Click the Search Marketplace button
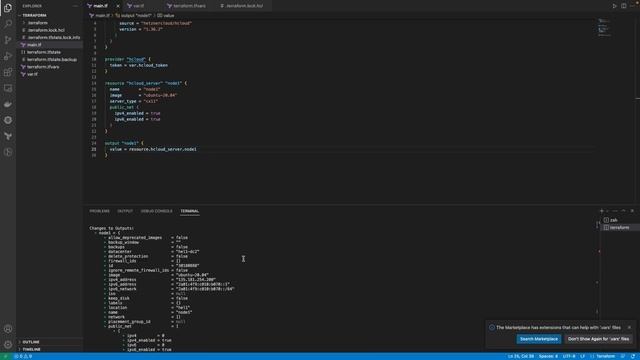640x360 pixels. (x=538, y=339)
